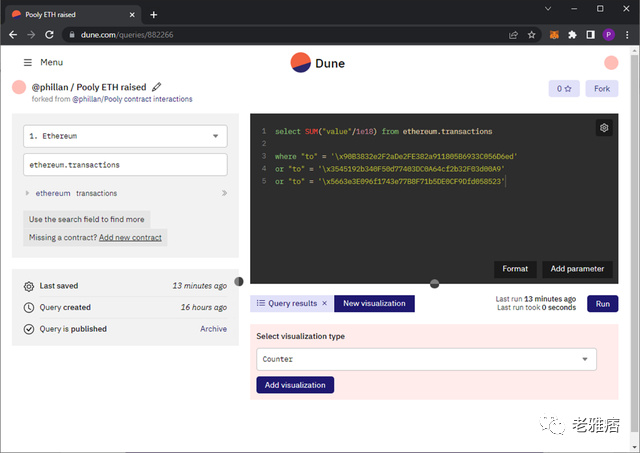This screenshot has height=453, width=640.
Task: Expand the Counter visualization type dropdown
Action: pos(426,359)
